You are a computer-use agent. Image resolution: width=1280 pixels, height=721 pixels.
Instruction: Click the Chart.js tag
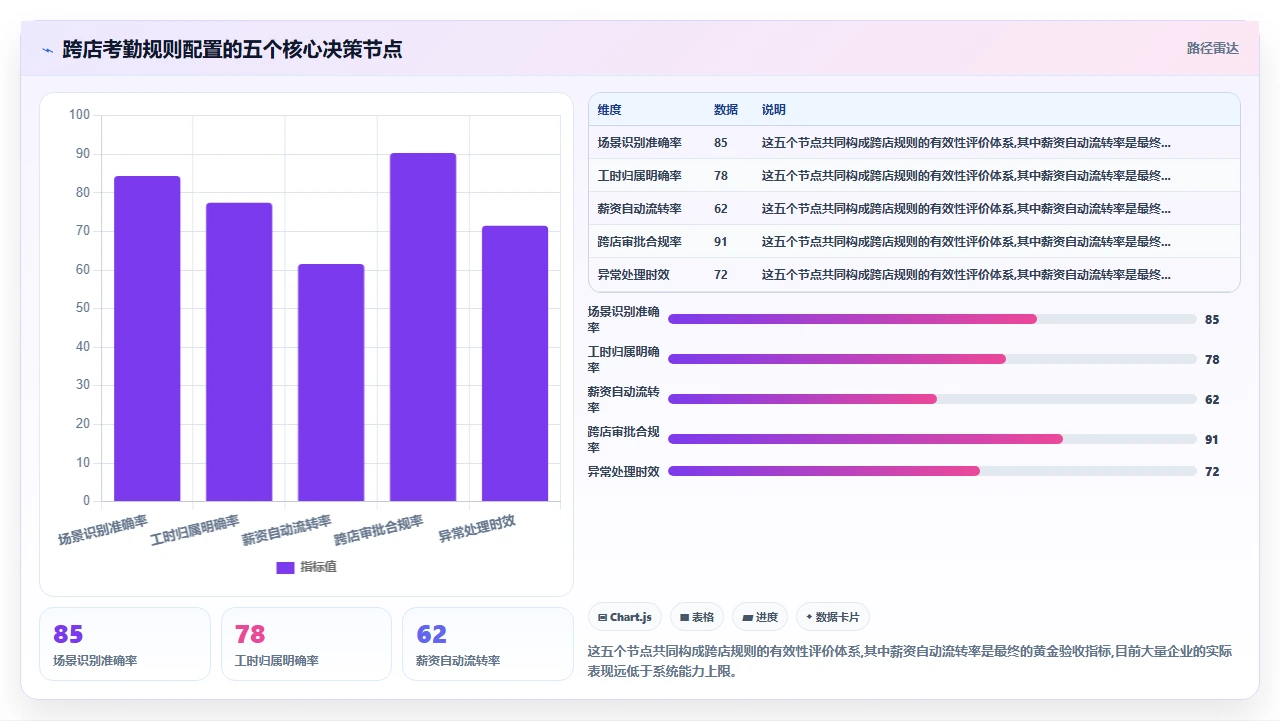tap(625, 617)
